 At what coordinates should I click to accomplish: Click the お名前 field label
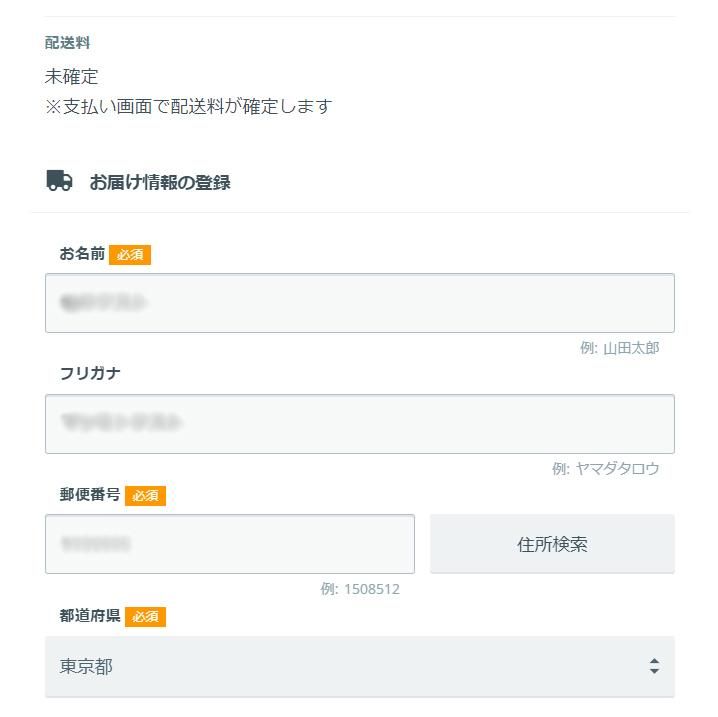click(82, 254)
